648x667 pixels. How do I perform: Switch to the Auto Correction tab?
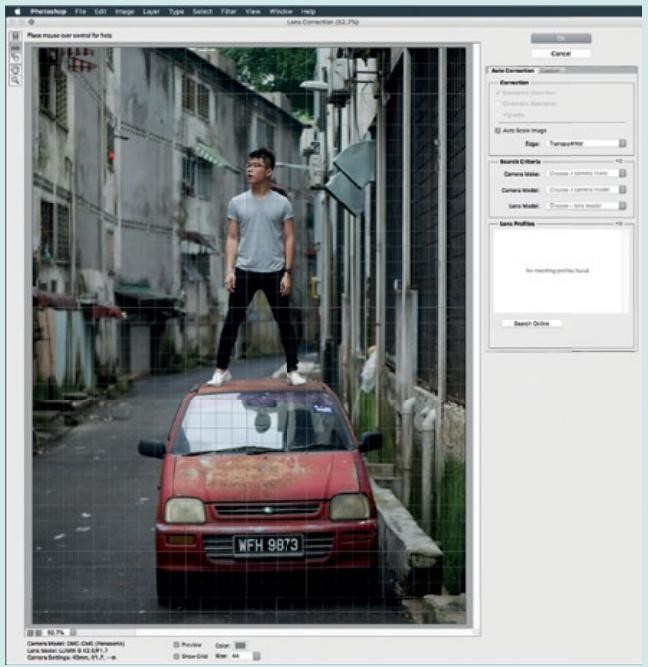click(512, 70)
